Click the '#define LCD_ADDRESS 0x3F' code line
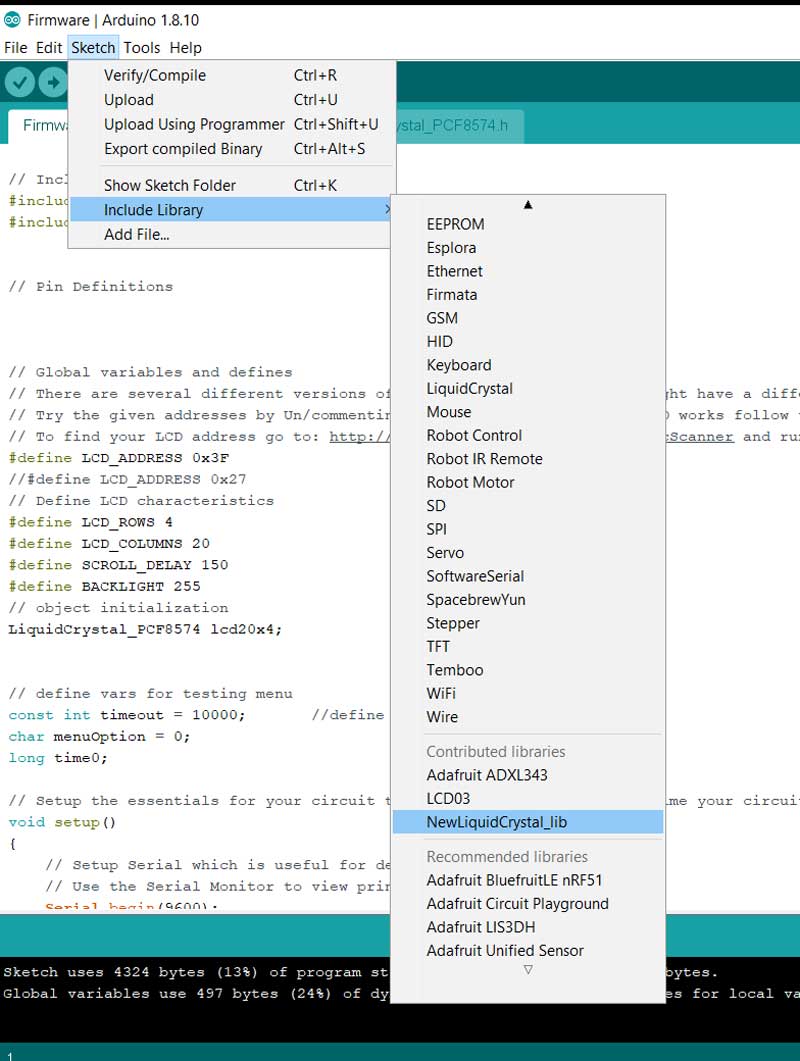 pos(118,458)
